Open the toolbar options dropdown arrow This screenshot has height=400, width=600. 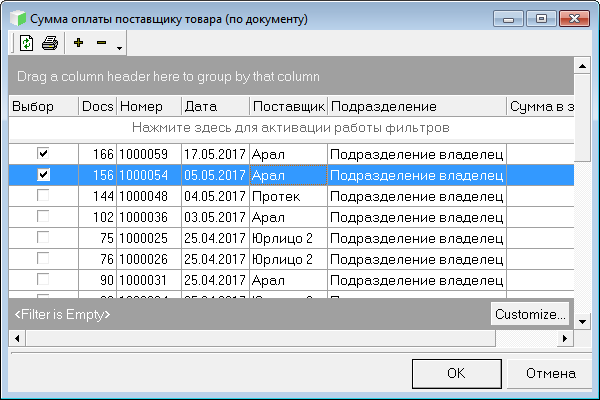pos(119,48)
